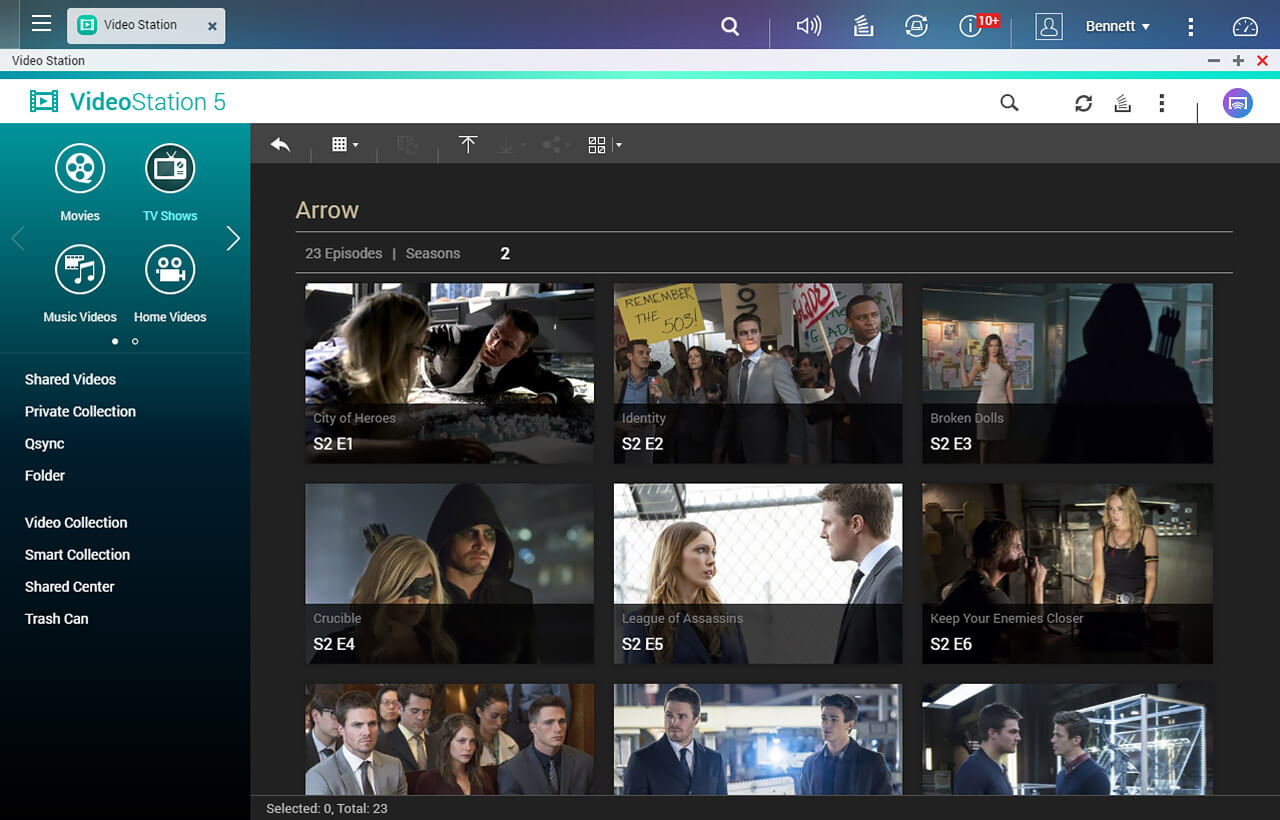
Task: Search inside Video Station
Action: [x=1010, y=103]
